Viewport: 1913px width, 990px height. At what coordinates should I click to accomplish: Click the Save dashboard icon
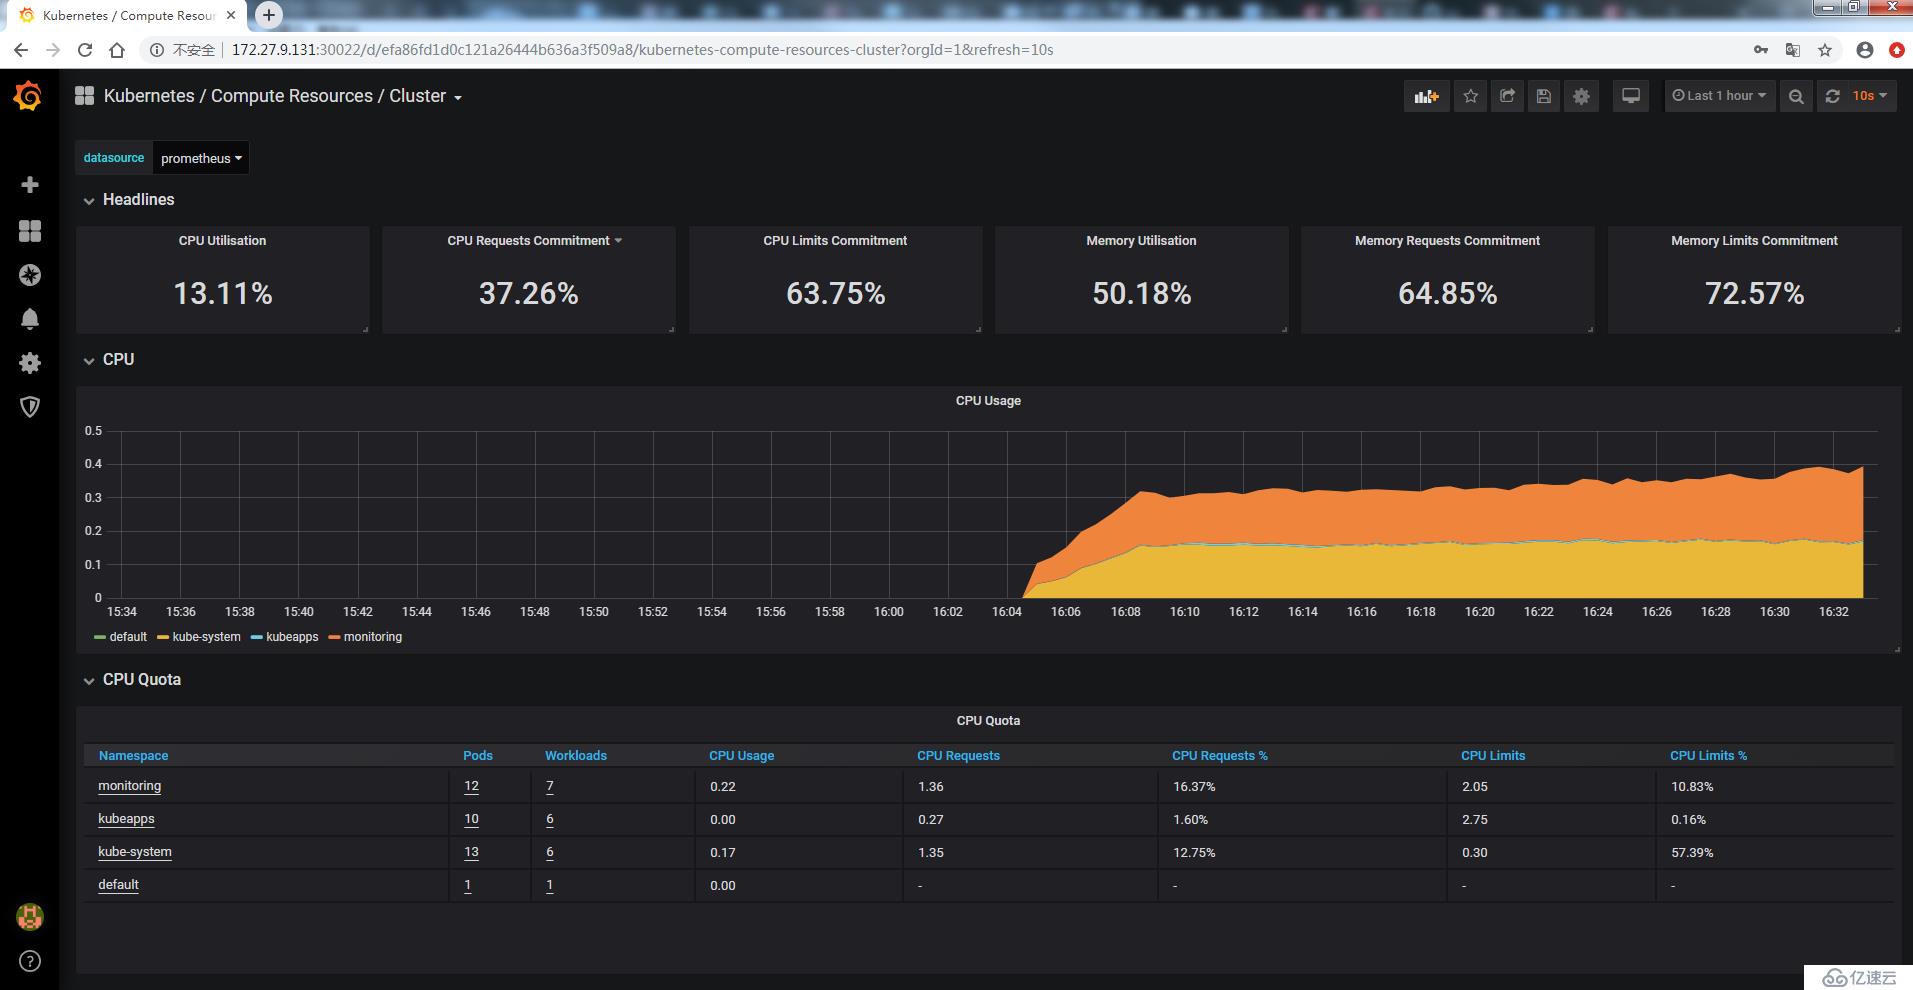(1544, 96)
